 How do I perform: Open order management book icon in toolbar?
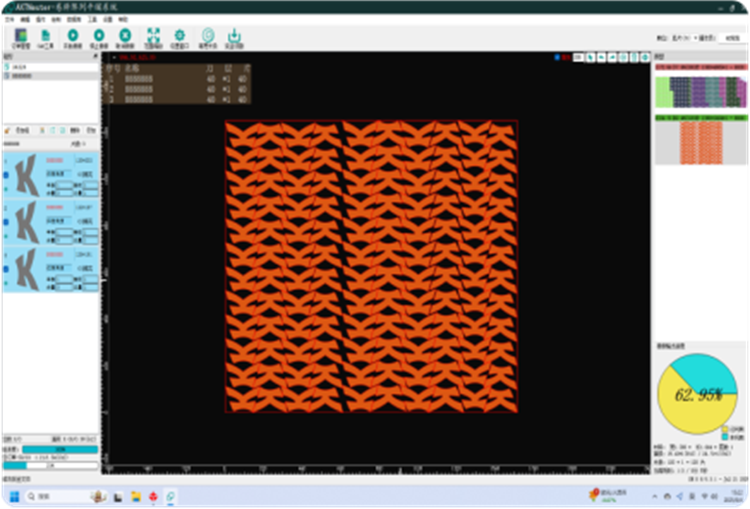19,37
